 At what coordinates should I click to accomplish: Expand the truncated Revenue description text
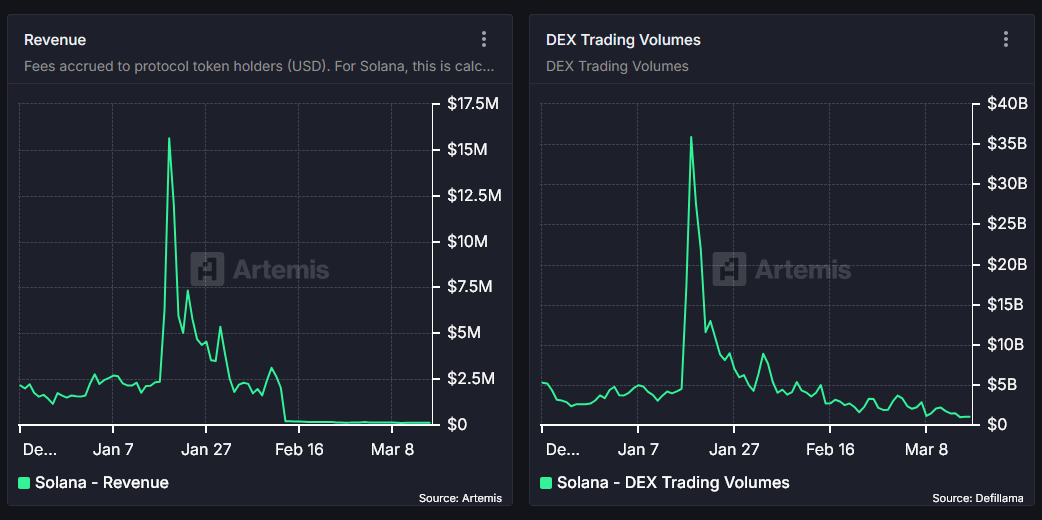[258, 67]
